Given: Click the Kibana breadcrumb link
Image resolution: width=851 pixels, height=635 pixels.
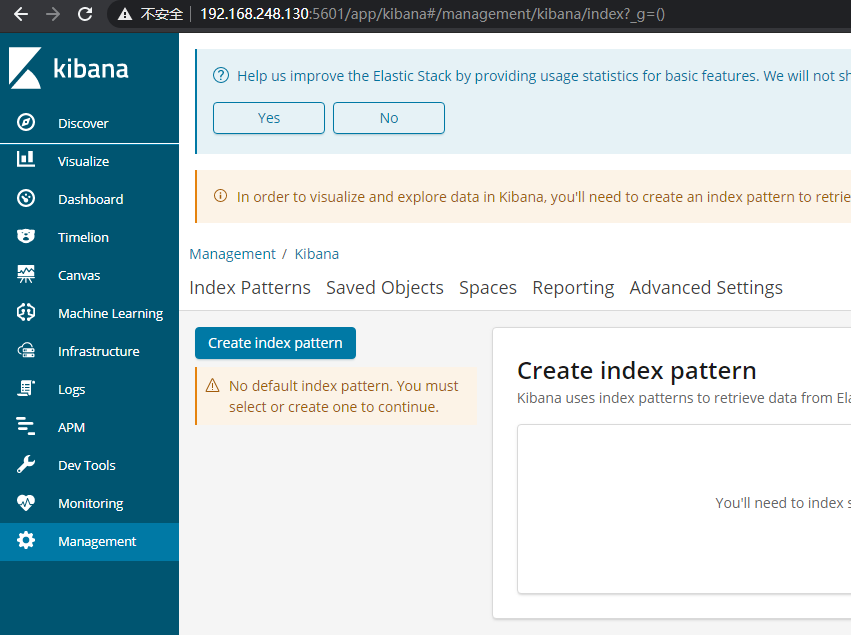Looking at the screenshot, I should coord(316,254).
